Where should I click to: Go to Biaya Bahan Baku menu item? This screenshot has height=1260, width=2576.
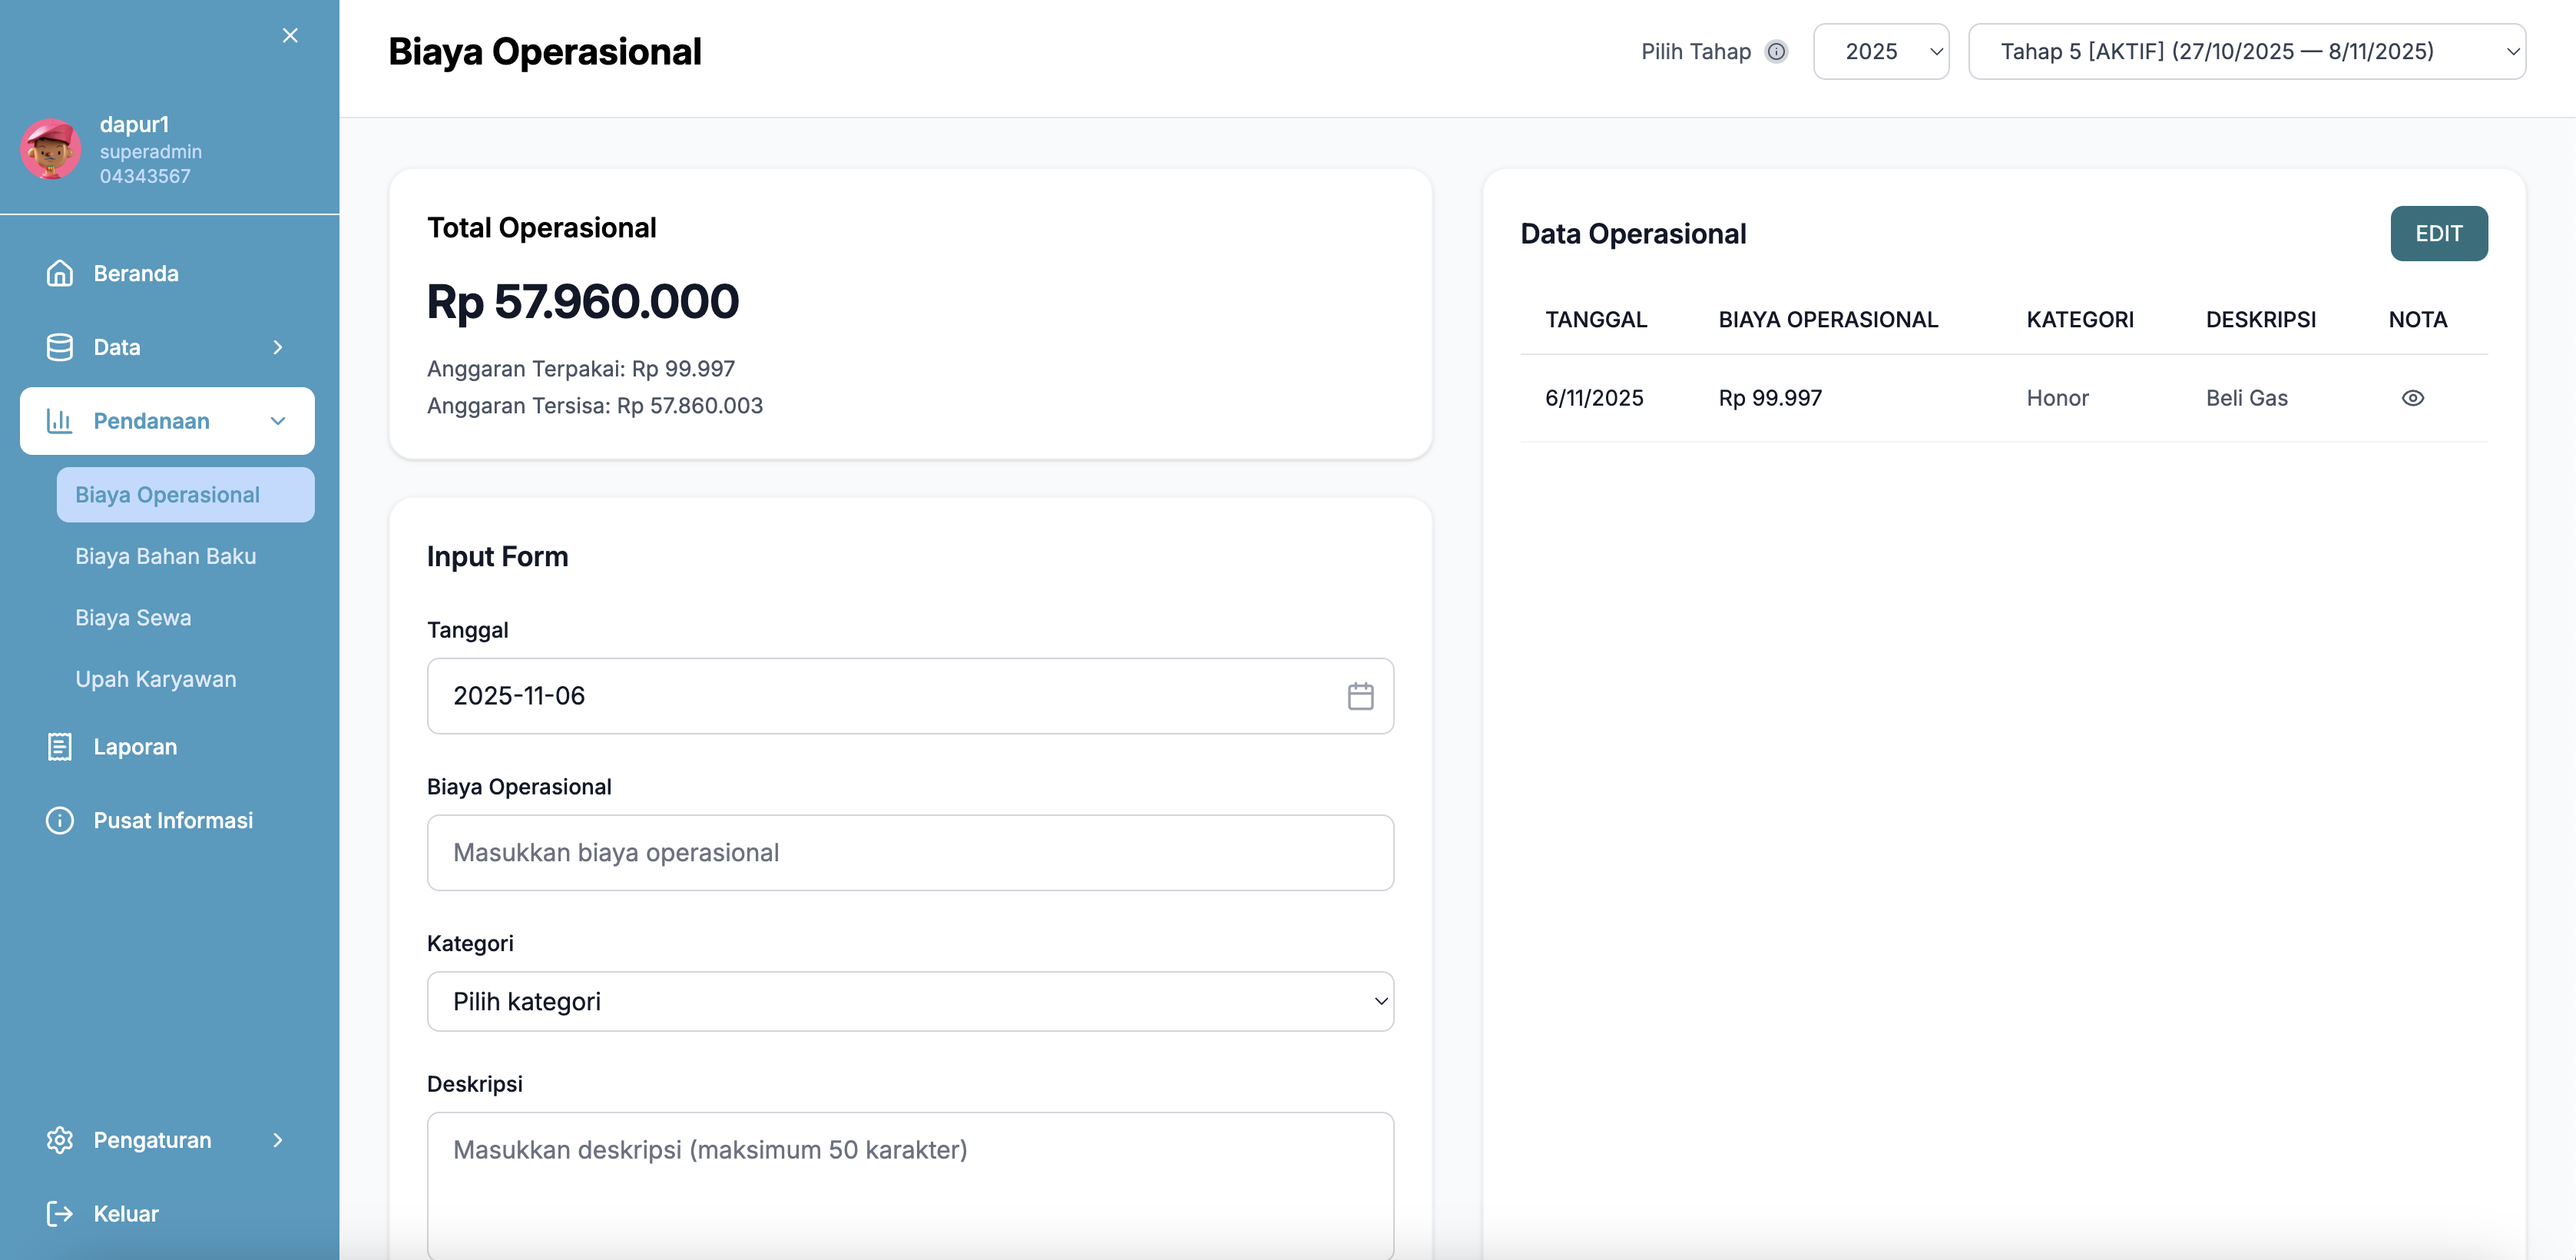click(166, 556)
